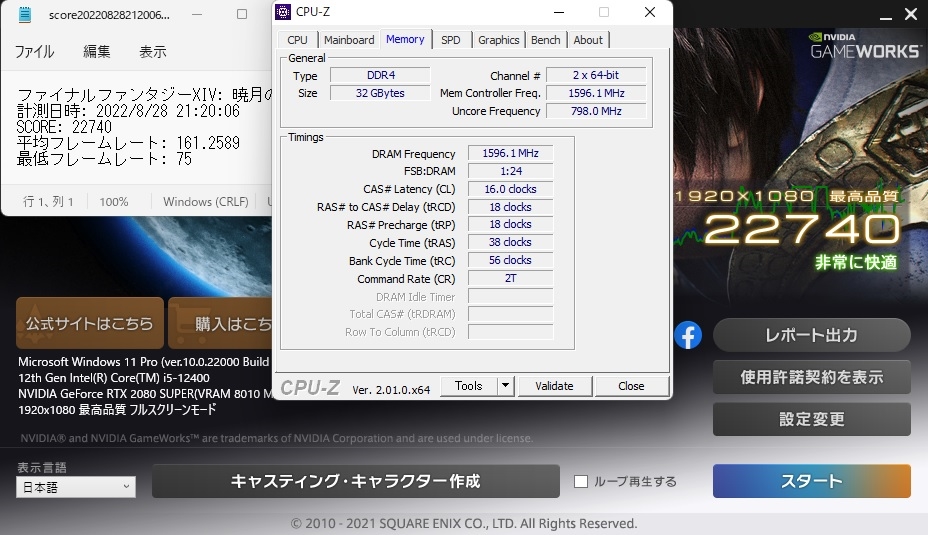Click the Channel # 2 x 64-bit value

[596, 75]
